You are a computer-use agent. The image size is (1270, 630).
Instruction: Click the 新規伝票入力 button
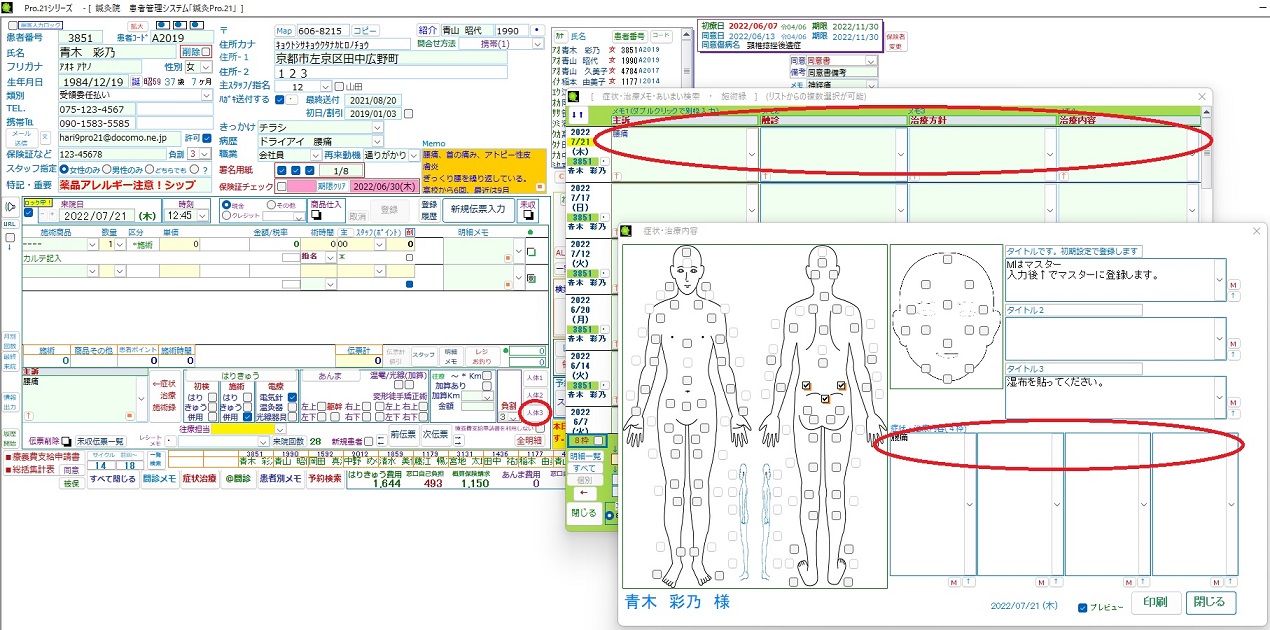[x=478, y=208]
